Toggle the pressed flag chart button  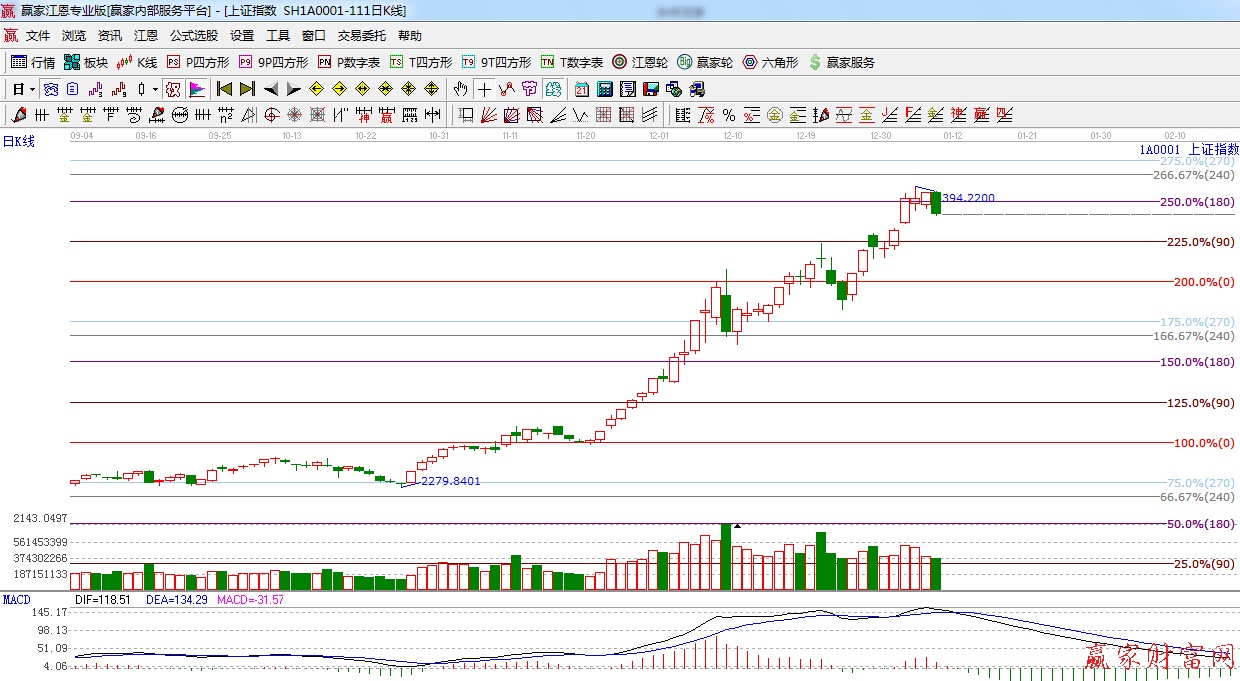[x=196, y=89]
